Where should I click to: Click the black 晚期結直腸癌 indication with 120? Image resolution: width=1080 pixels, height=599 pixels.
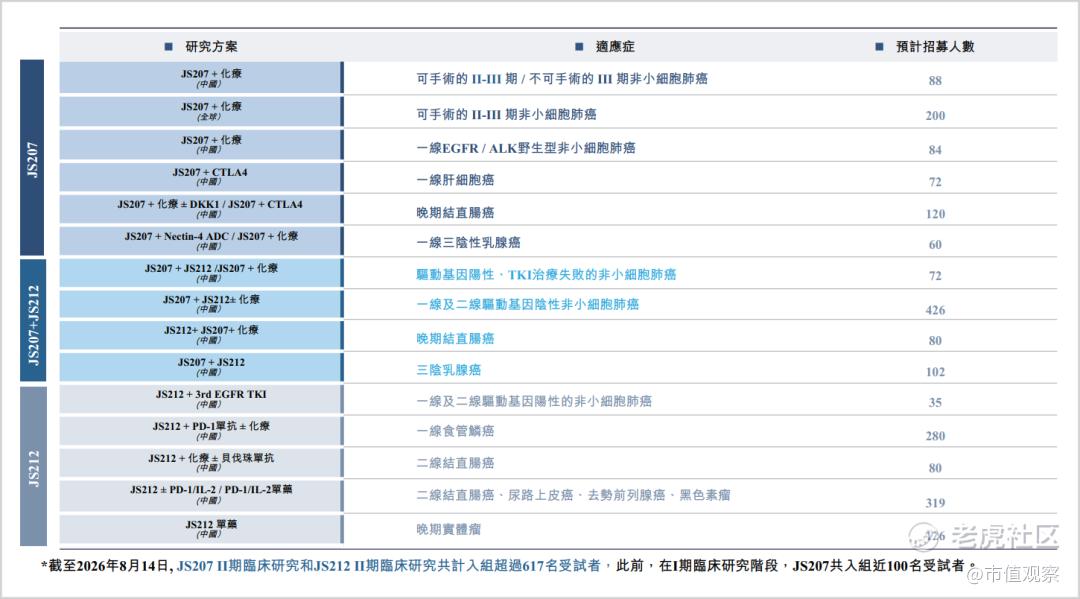pyautogui.click(x=455, y=212)
